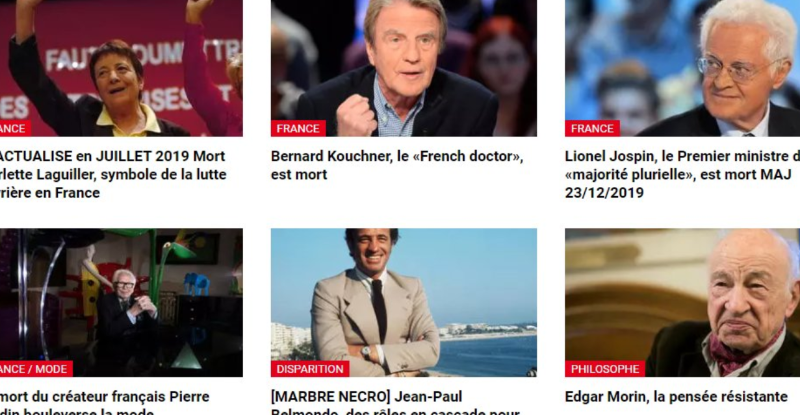Select the Jean-Paul Belmondo photo

point(404,302)
